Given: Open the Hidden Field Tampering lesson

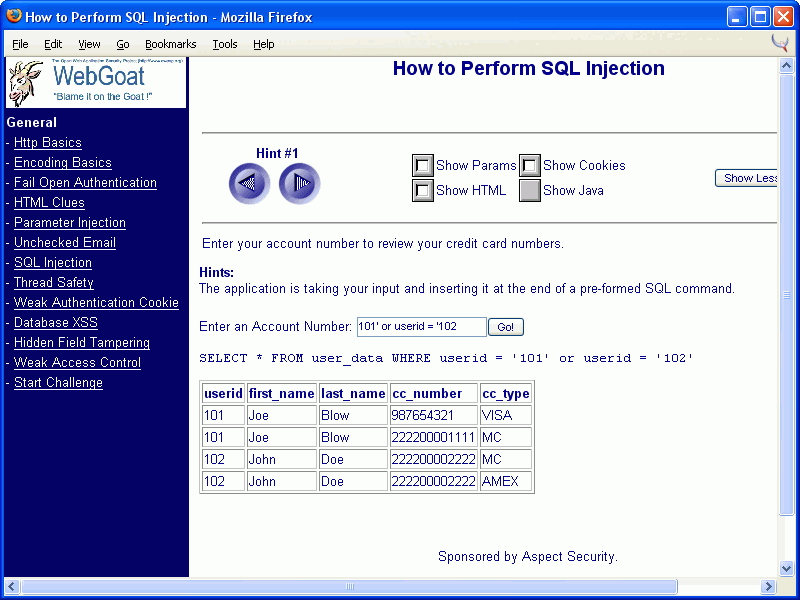Looking at the screenshot, I should click(x=81, y=342).
